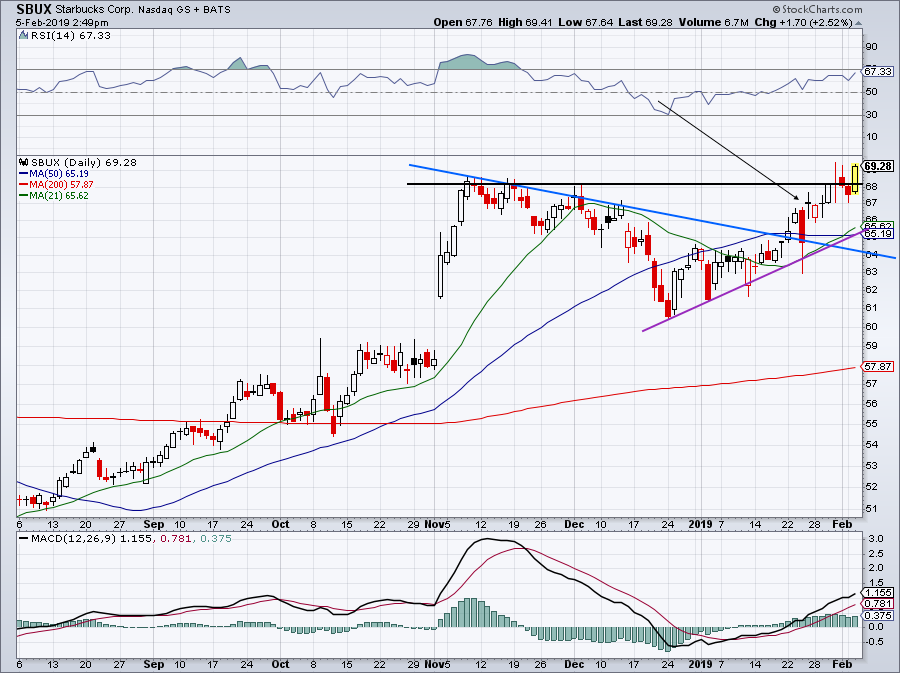This screenshot has width=900, height=673.
Task: Open the StockCharts.com copyright link
Action: coord(817,9)
